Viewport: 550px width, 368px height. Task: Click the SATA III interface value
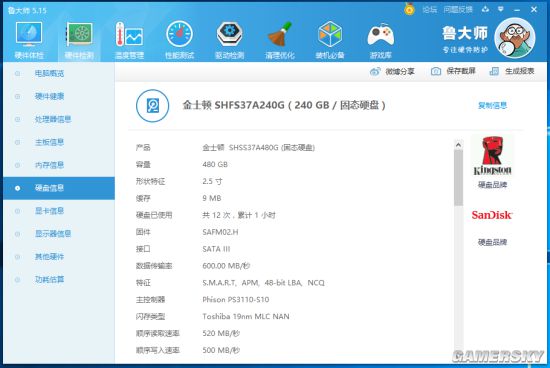coord(216,249)
